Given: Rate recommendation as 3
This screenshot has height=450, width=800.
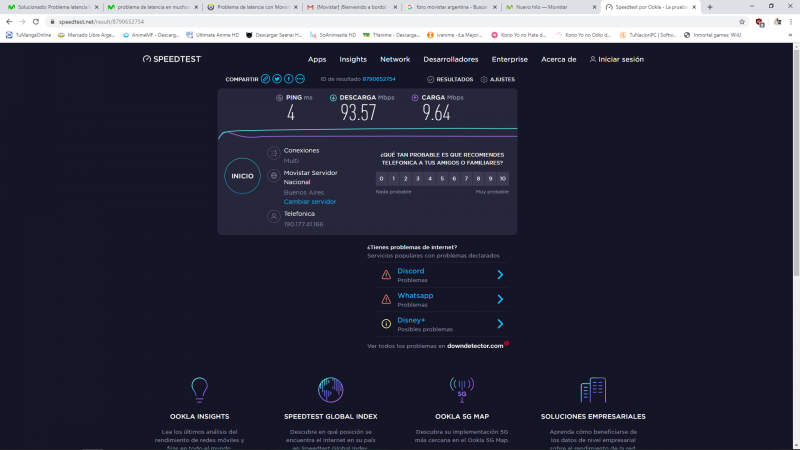Looking at the screenshot, I should click(x=418, y=179).
